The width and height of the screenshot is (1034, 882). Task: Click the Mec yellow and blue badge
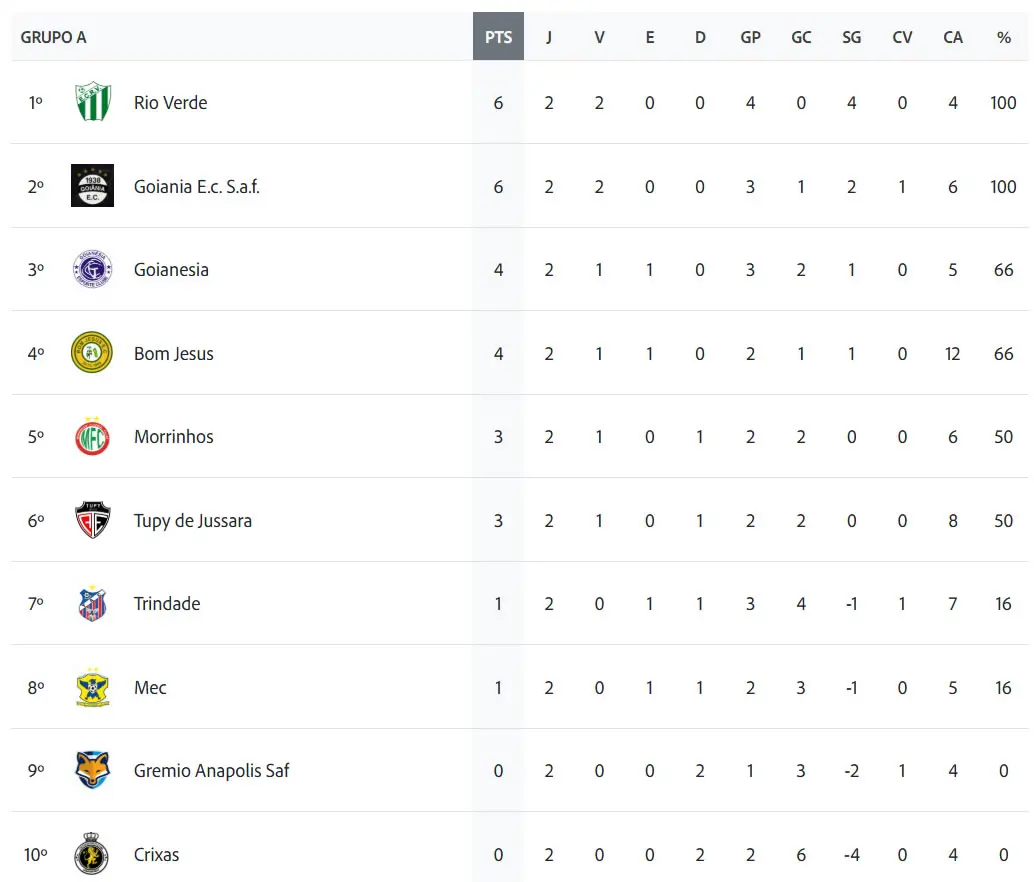click(x=92, y=687)
